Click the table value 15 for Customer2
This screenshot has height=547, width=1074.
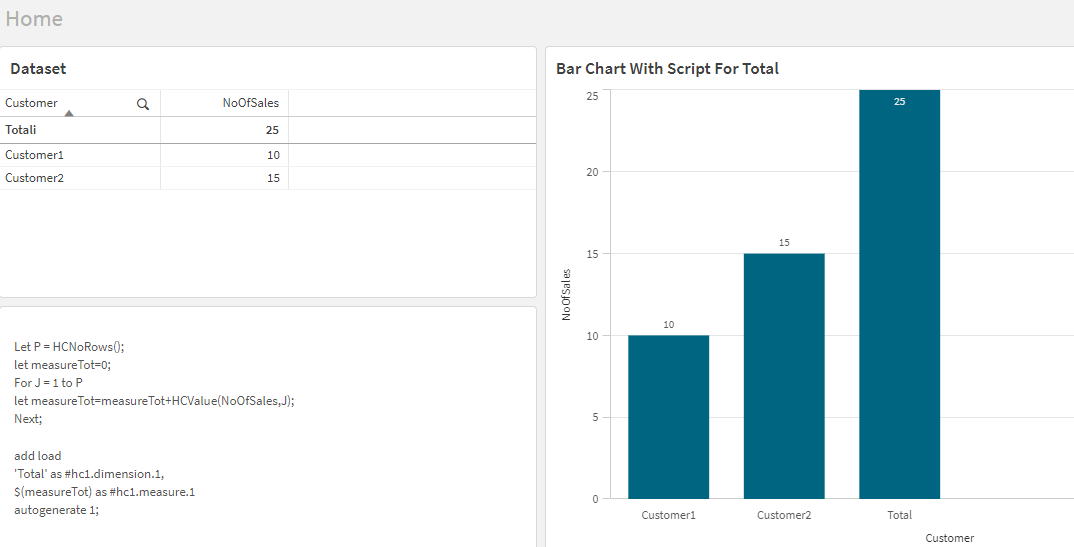coord(273,178)
